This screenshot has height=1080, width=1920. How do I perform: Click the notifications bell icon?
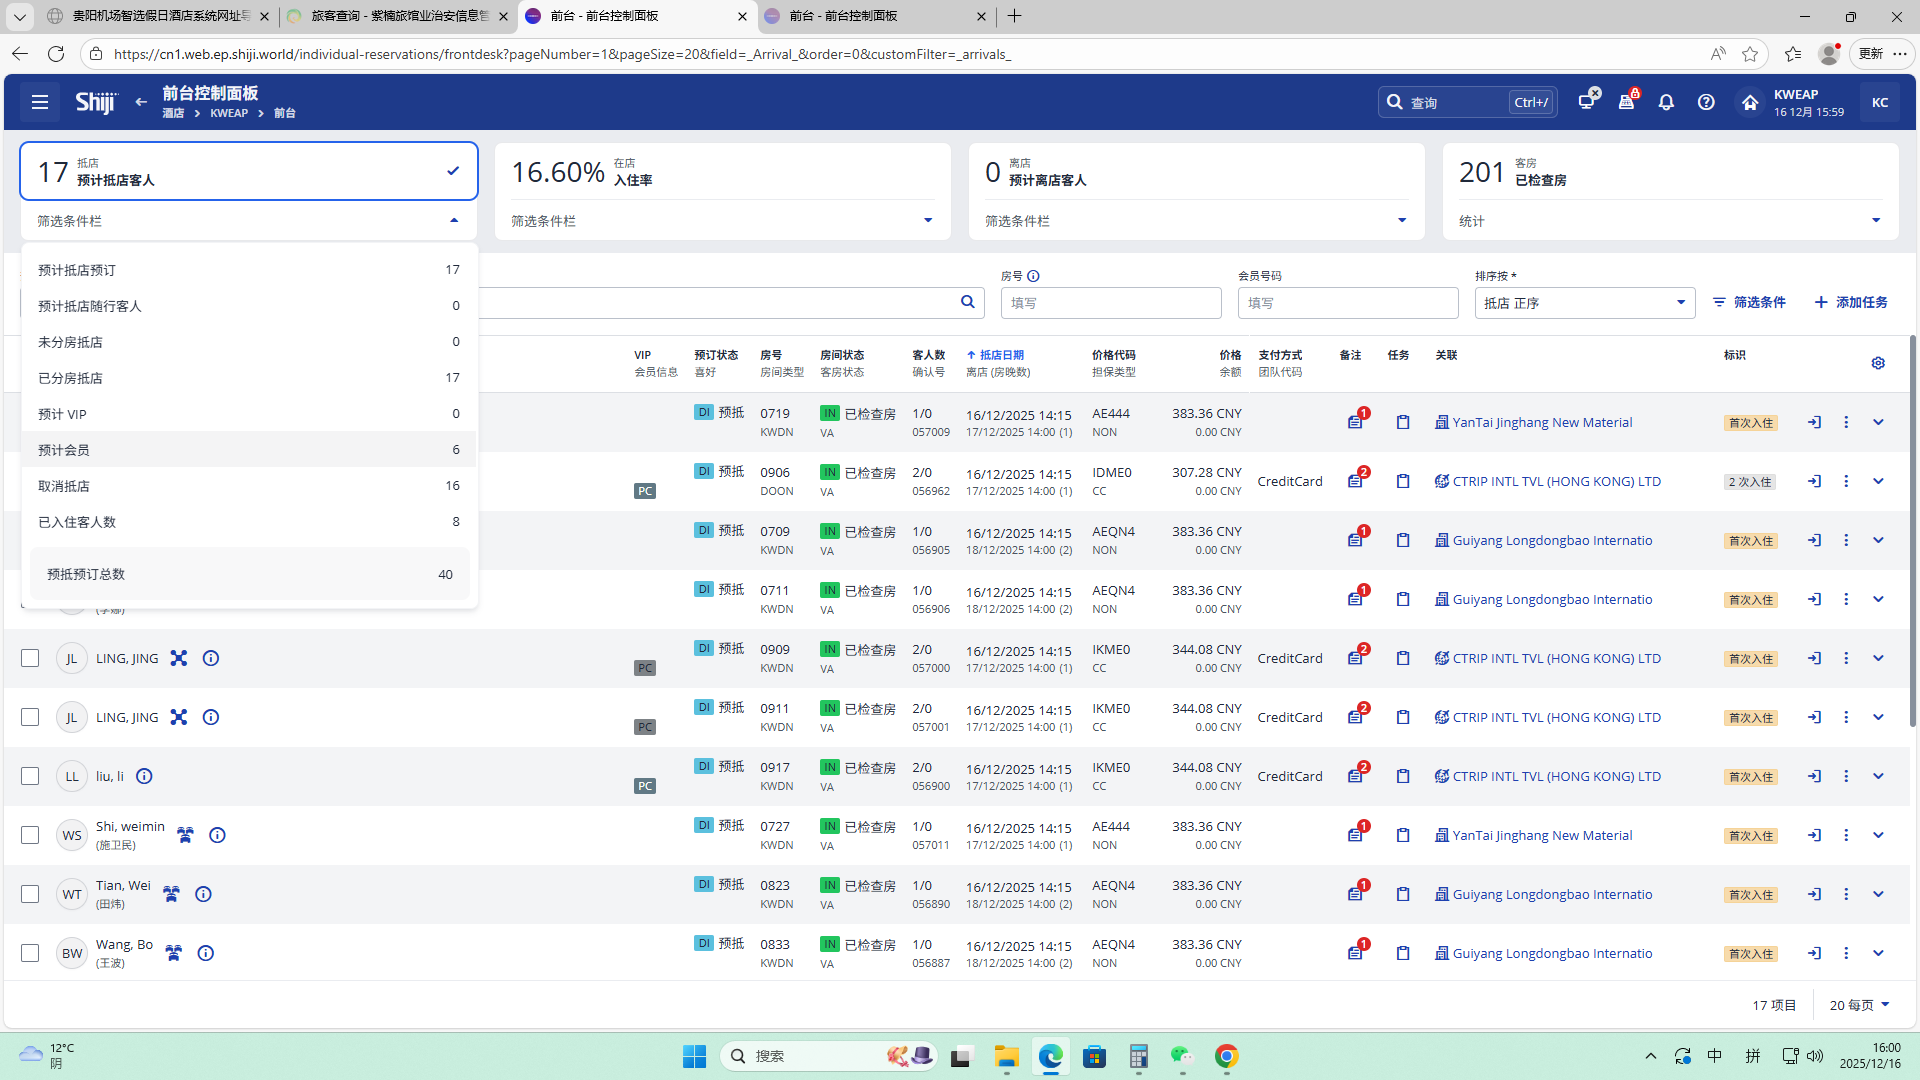coord(1666,102)
